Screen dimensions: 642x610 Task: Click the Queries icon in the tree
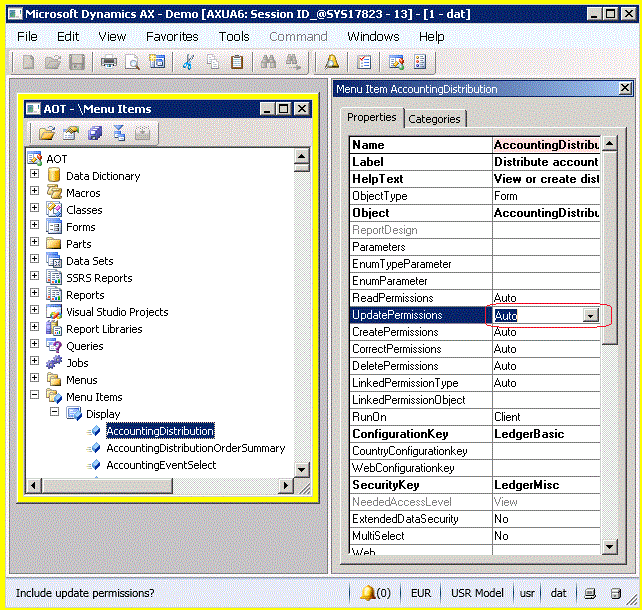54,346
